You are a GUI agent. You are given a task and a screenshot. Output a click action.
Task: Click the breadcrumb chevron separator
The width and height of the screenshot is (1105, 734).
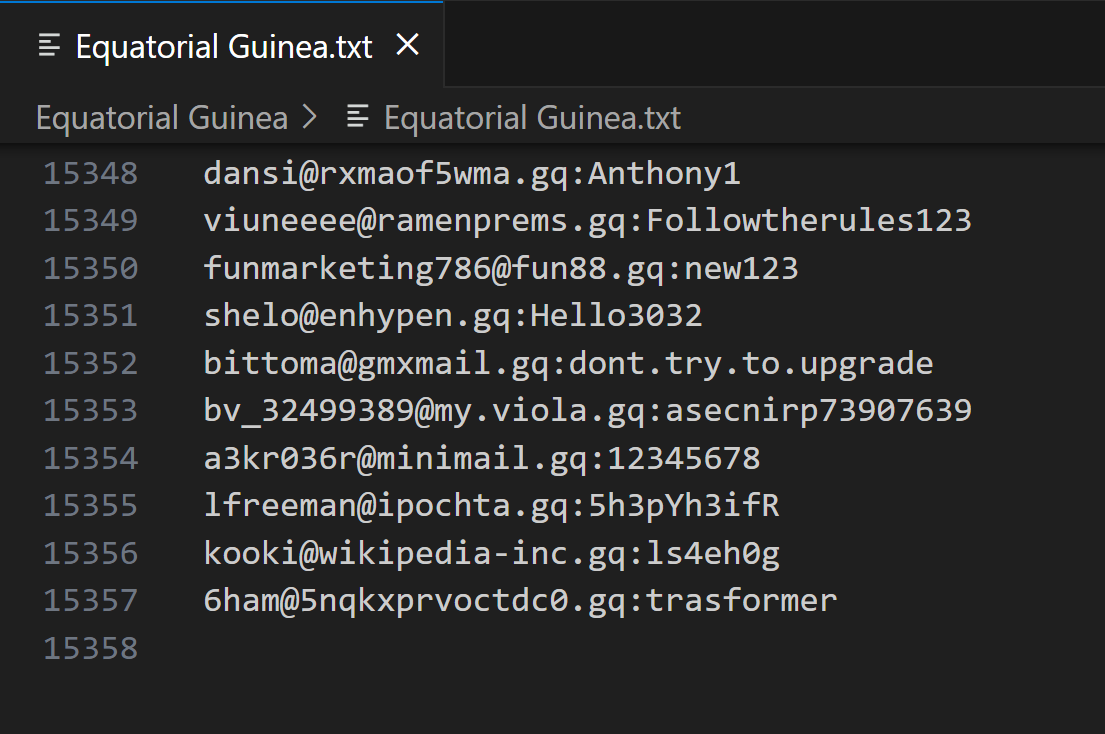309,118
